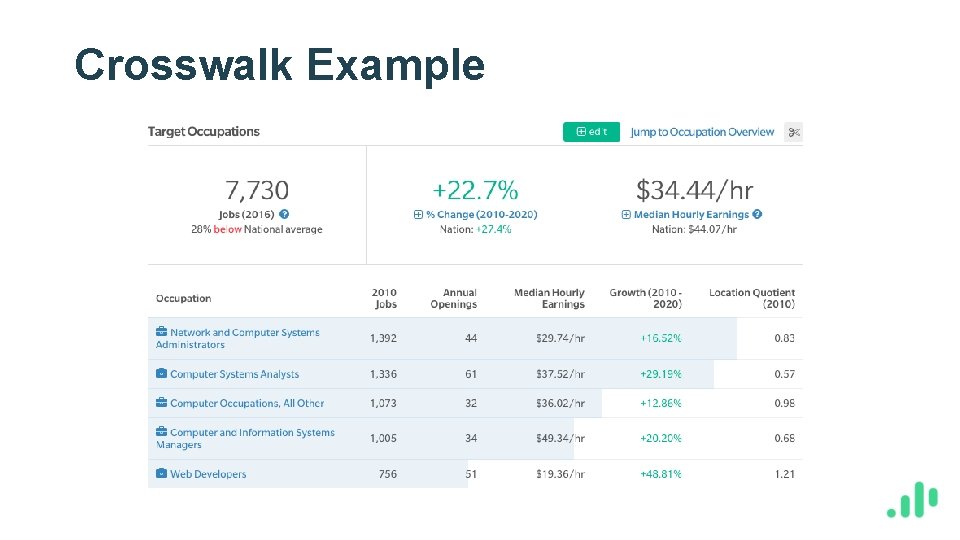Open Computer and Information Systems Managers link

(x=245, y=438)
